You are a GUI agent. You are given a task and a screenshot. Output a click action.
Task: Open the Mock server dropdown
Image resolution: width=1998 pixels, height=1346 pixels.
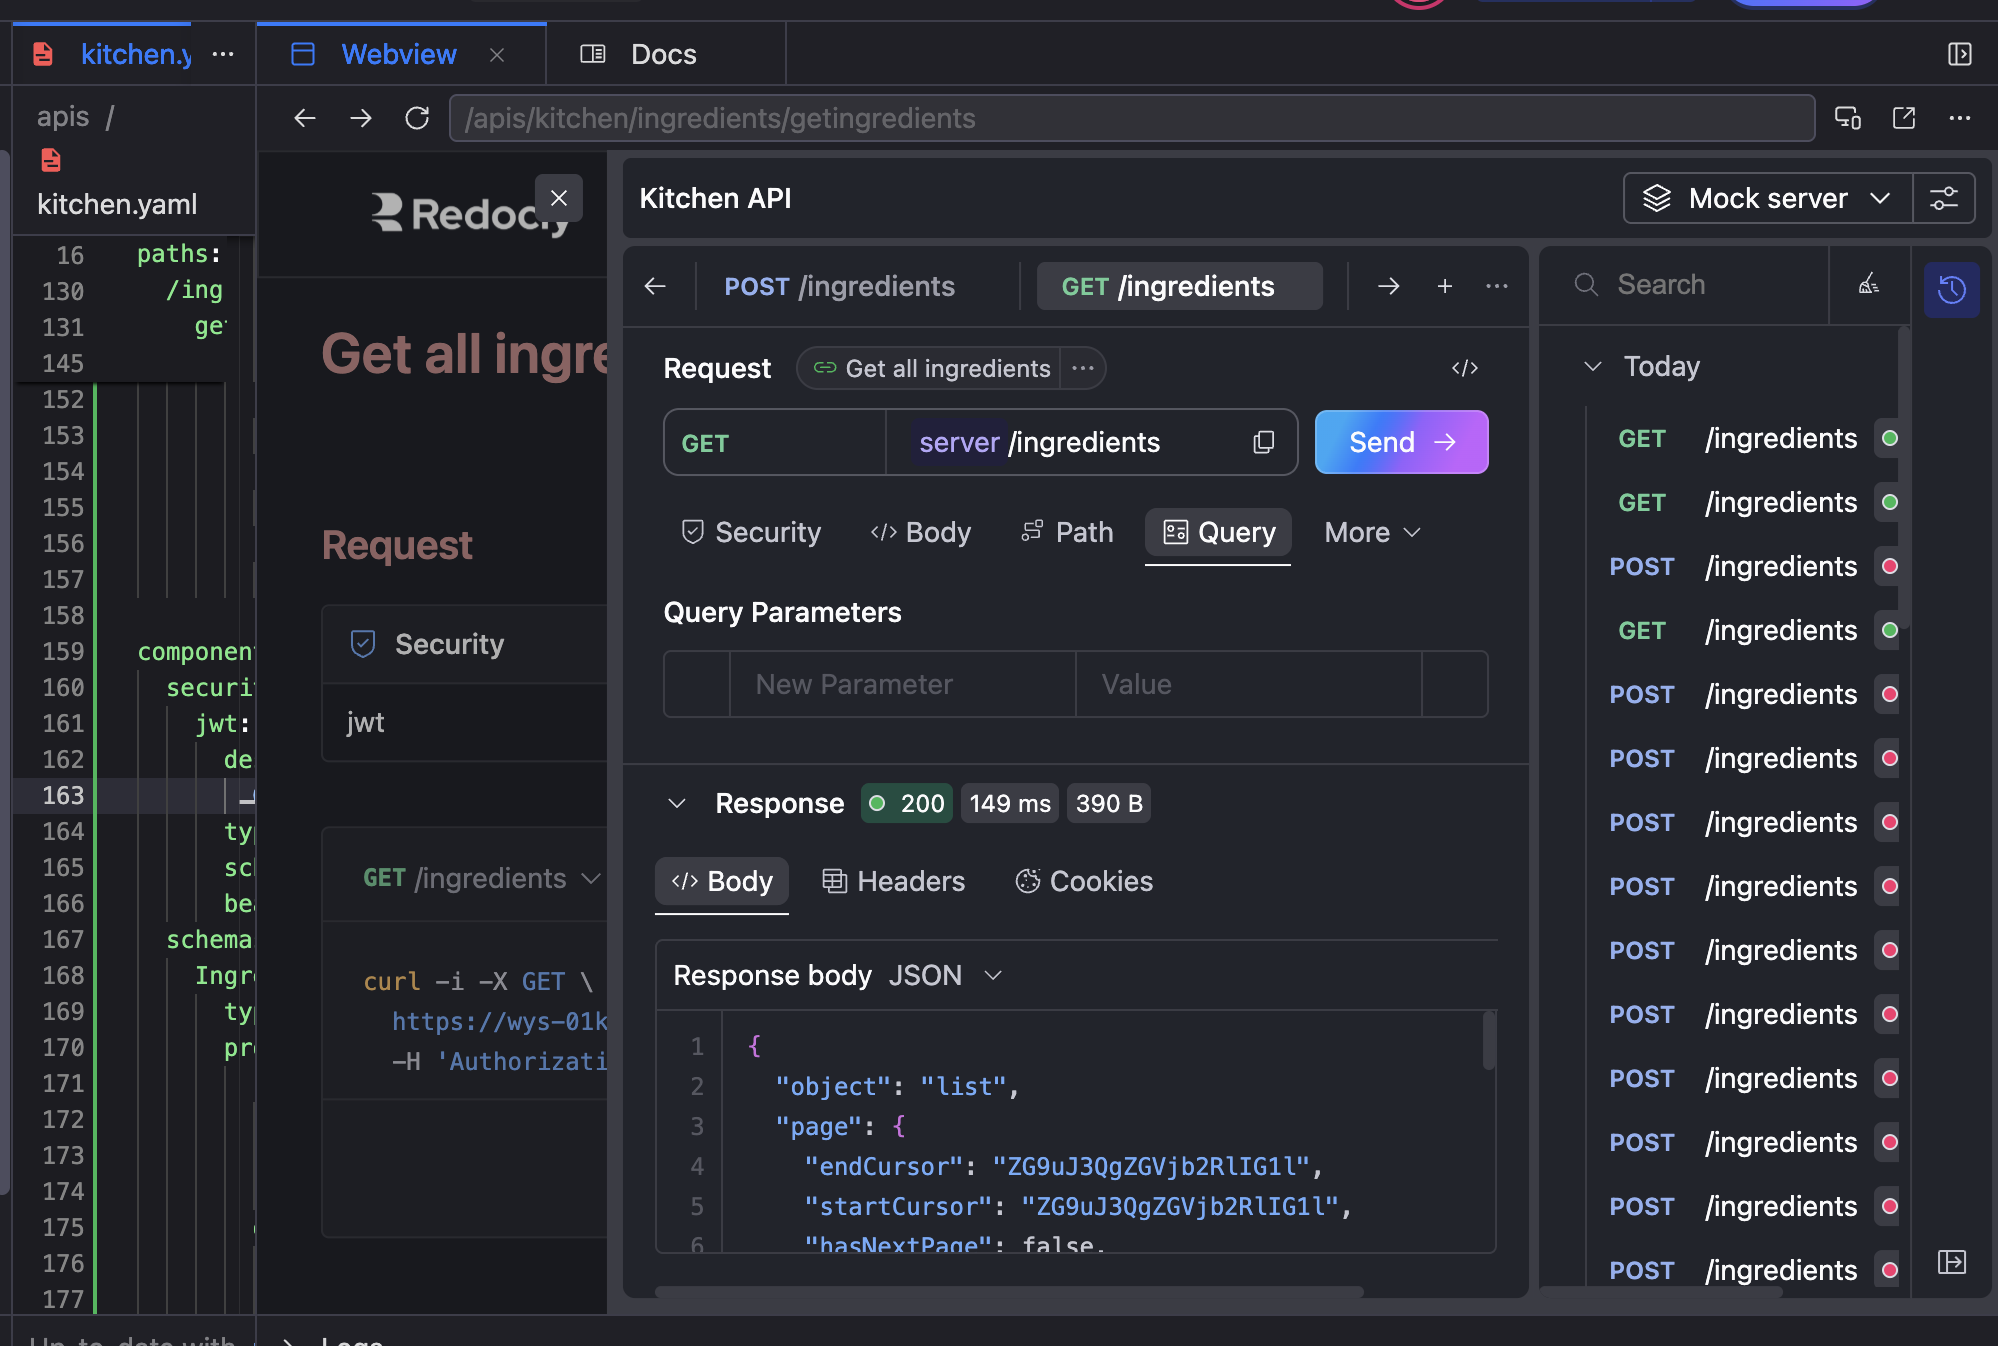[x=1767, y=198]
